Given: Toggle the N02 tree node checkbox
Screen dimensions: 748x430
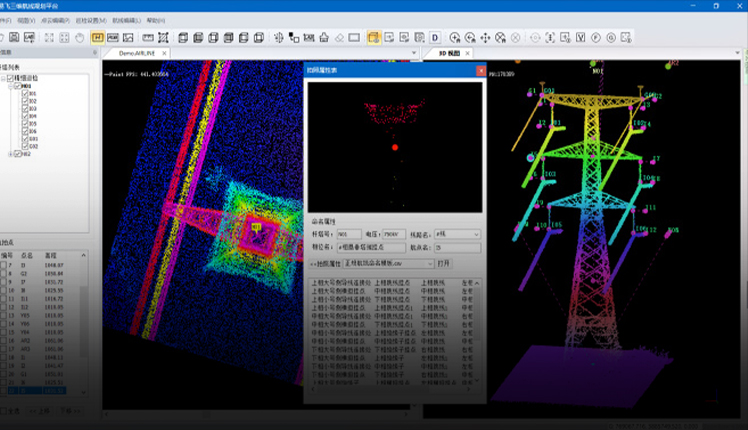Looking at the screenshot, I should (x=18, y=154).
